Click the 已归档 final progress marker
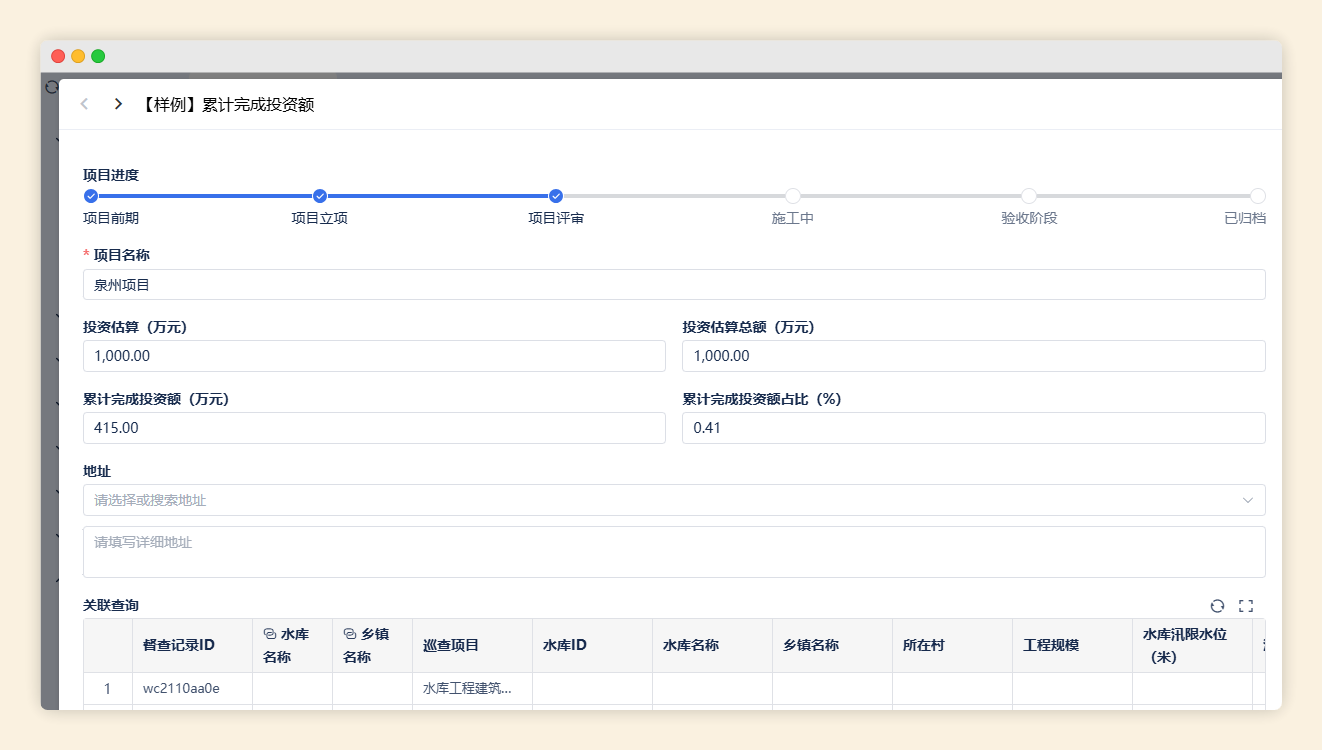Viewport: 1322px width, 750px height. [x=1257, y=196]
